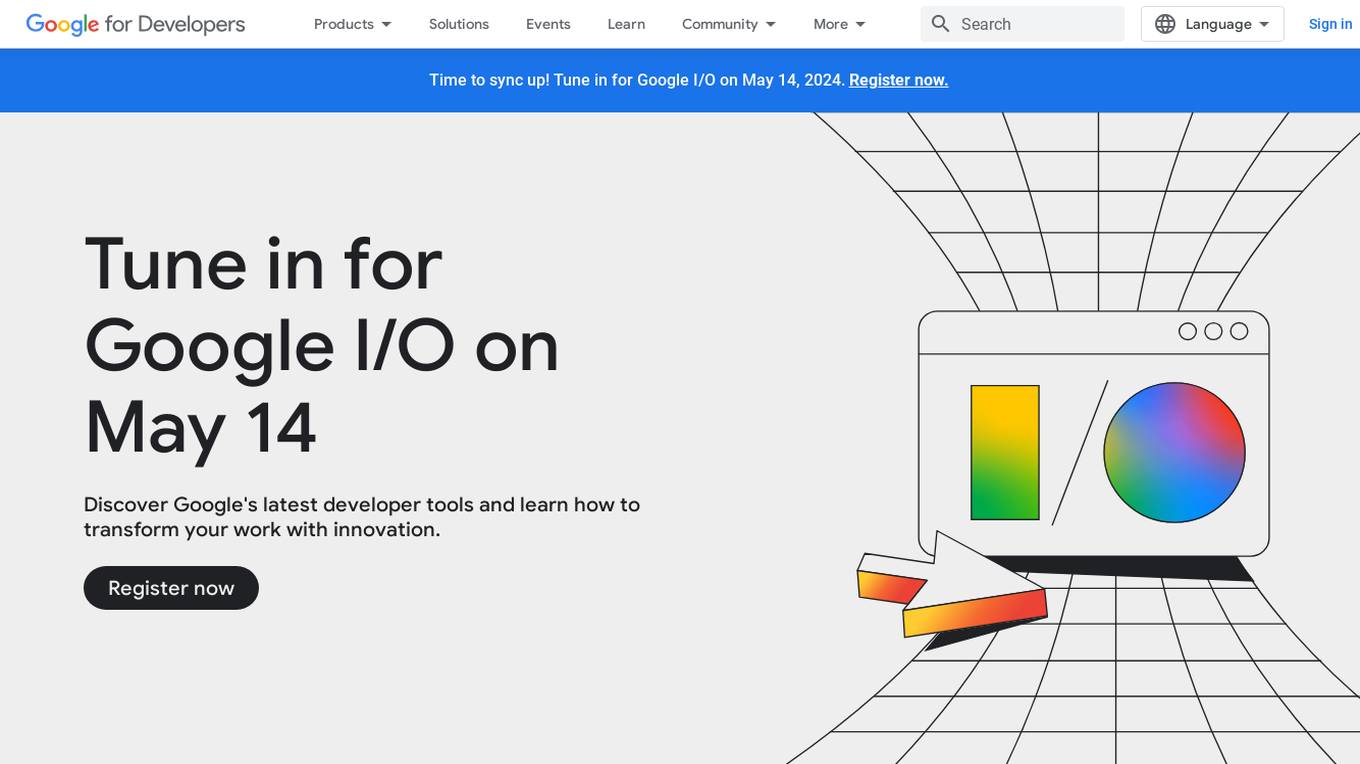Click the I/O illustration window graphic
The image size is (1360, 764).
coord(1094,433)
